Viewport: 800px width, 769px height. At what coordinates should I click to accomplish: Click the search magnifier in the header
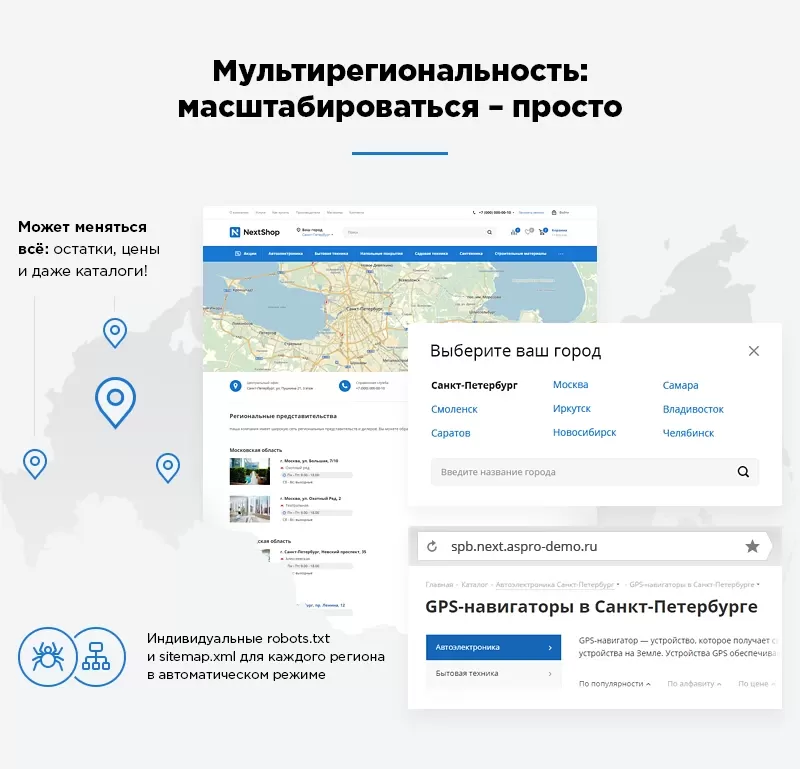click(490, 232)
